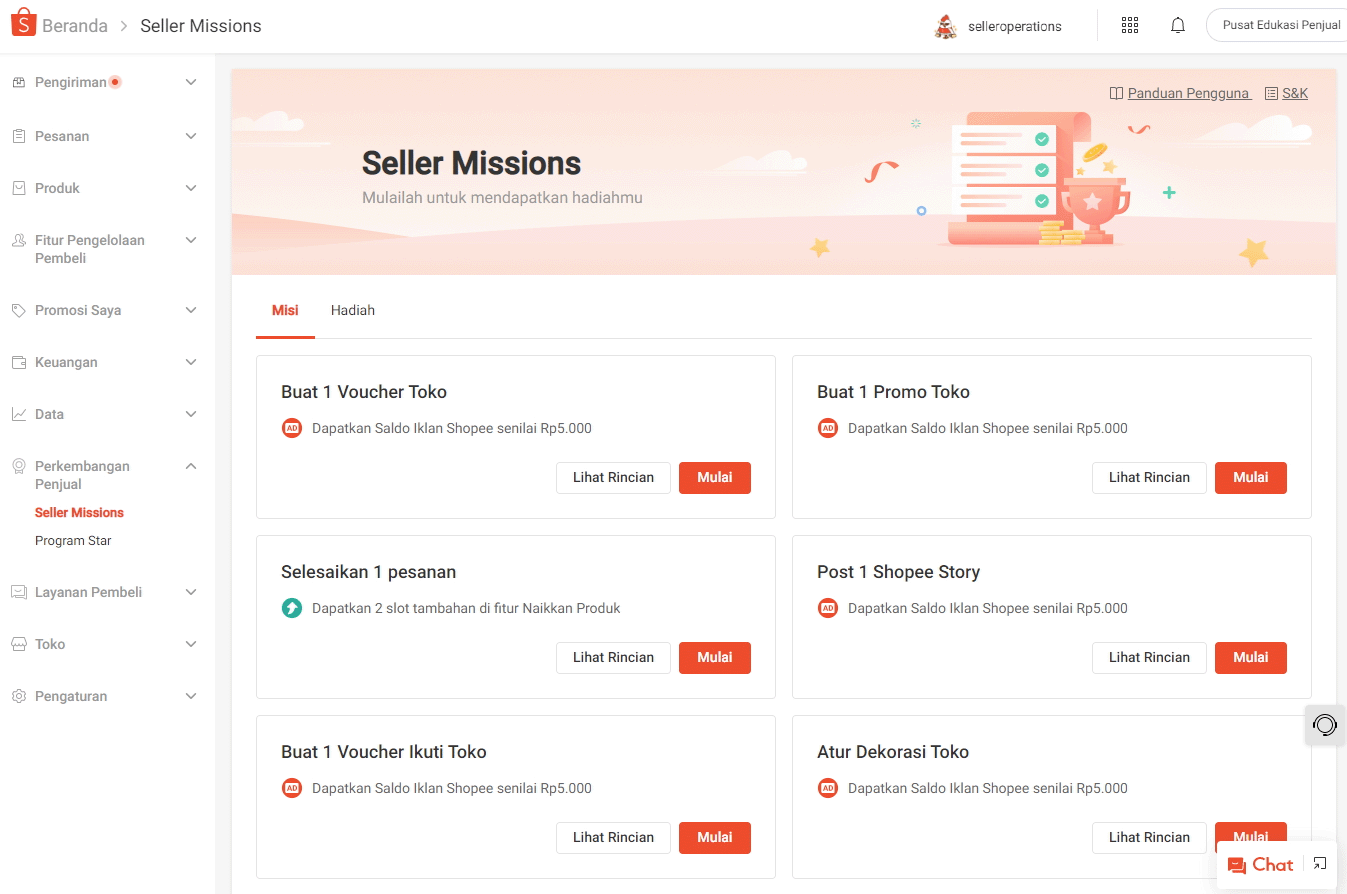Click the Shopee logo in header
The image size is (1347, 894).
(23, 24)
